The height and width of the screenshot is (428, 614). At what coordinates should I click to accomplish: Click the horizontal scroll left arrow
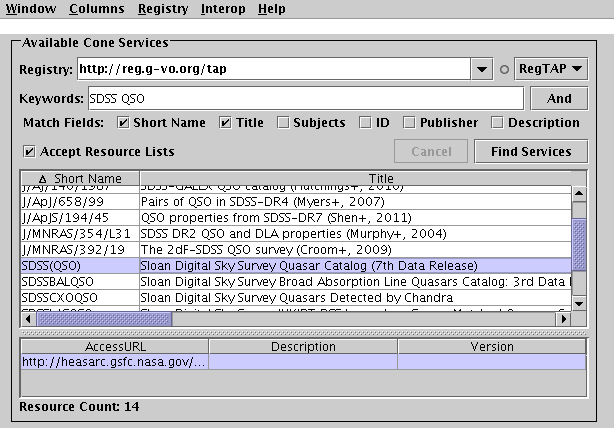click(28, 318)
